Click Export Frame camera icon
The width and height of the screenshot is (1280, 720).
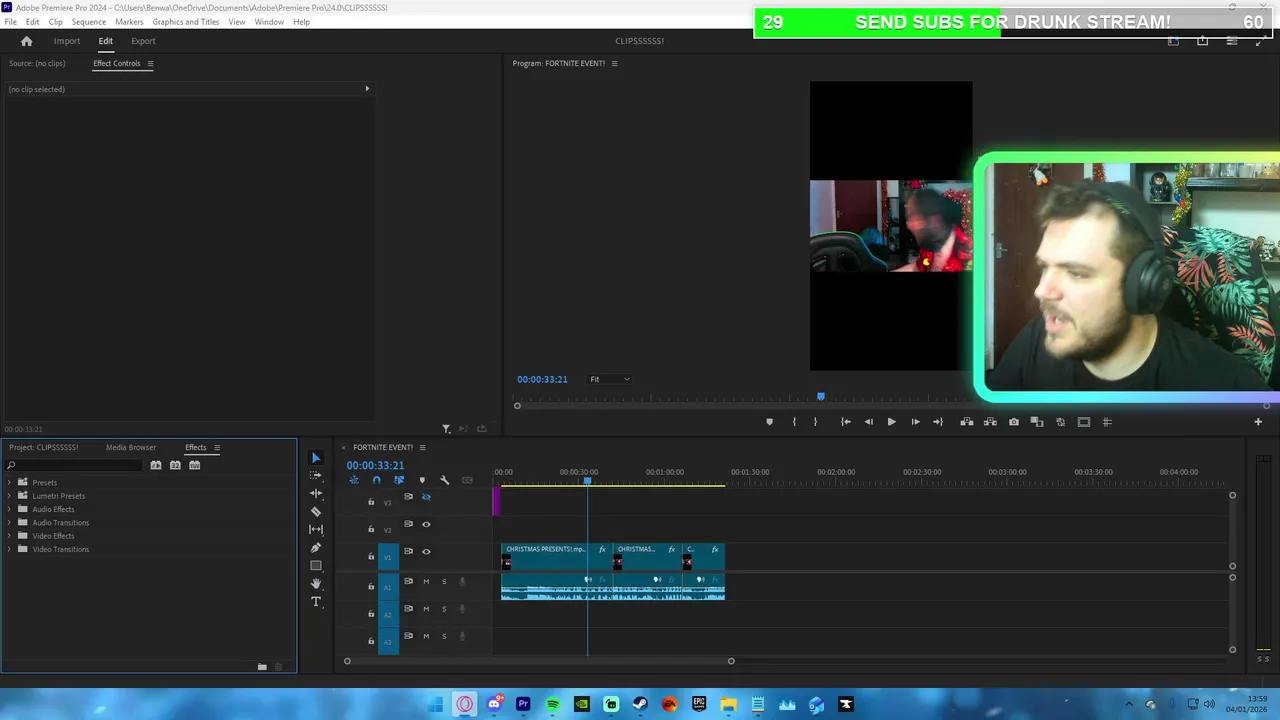tap(1014, 422)
